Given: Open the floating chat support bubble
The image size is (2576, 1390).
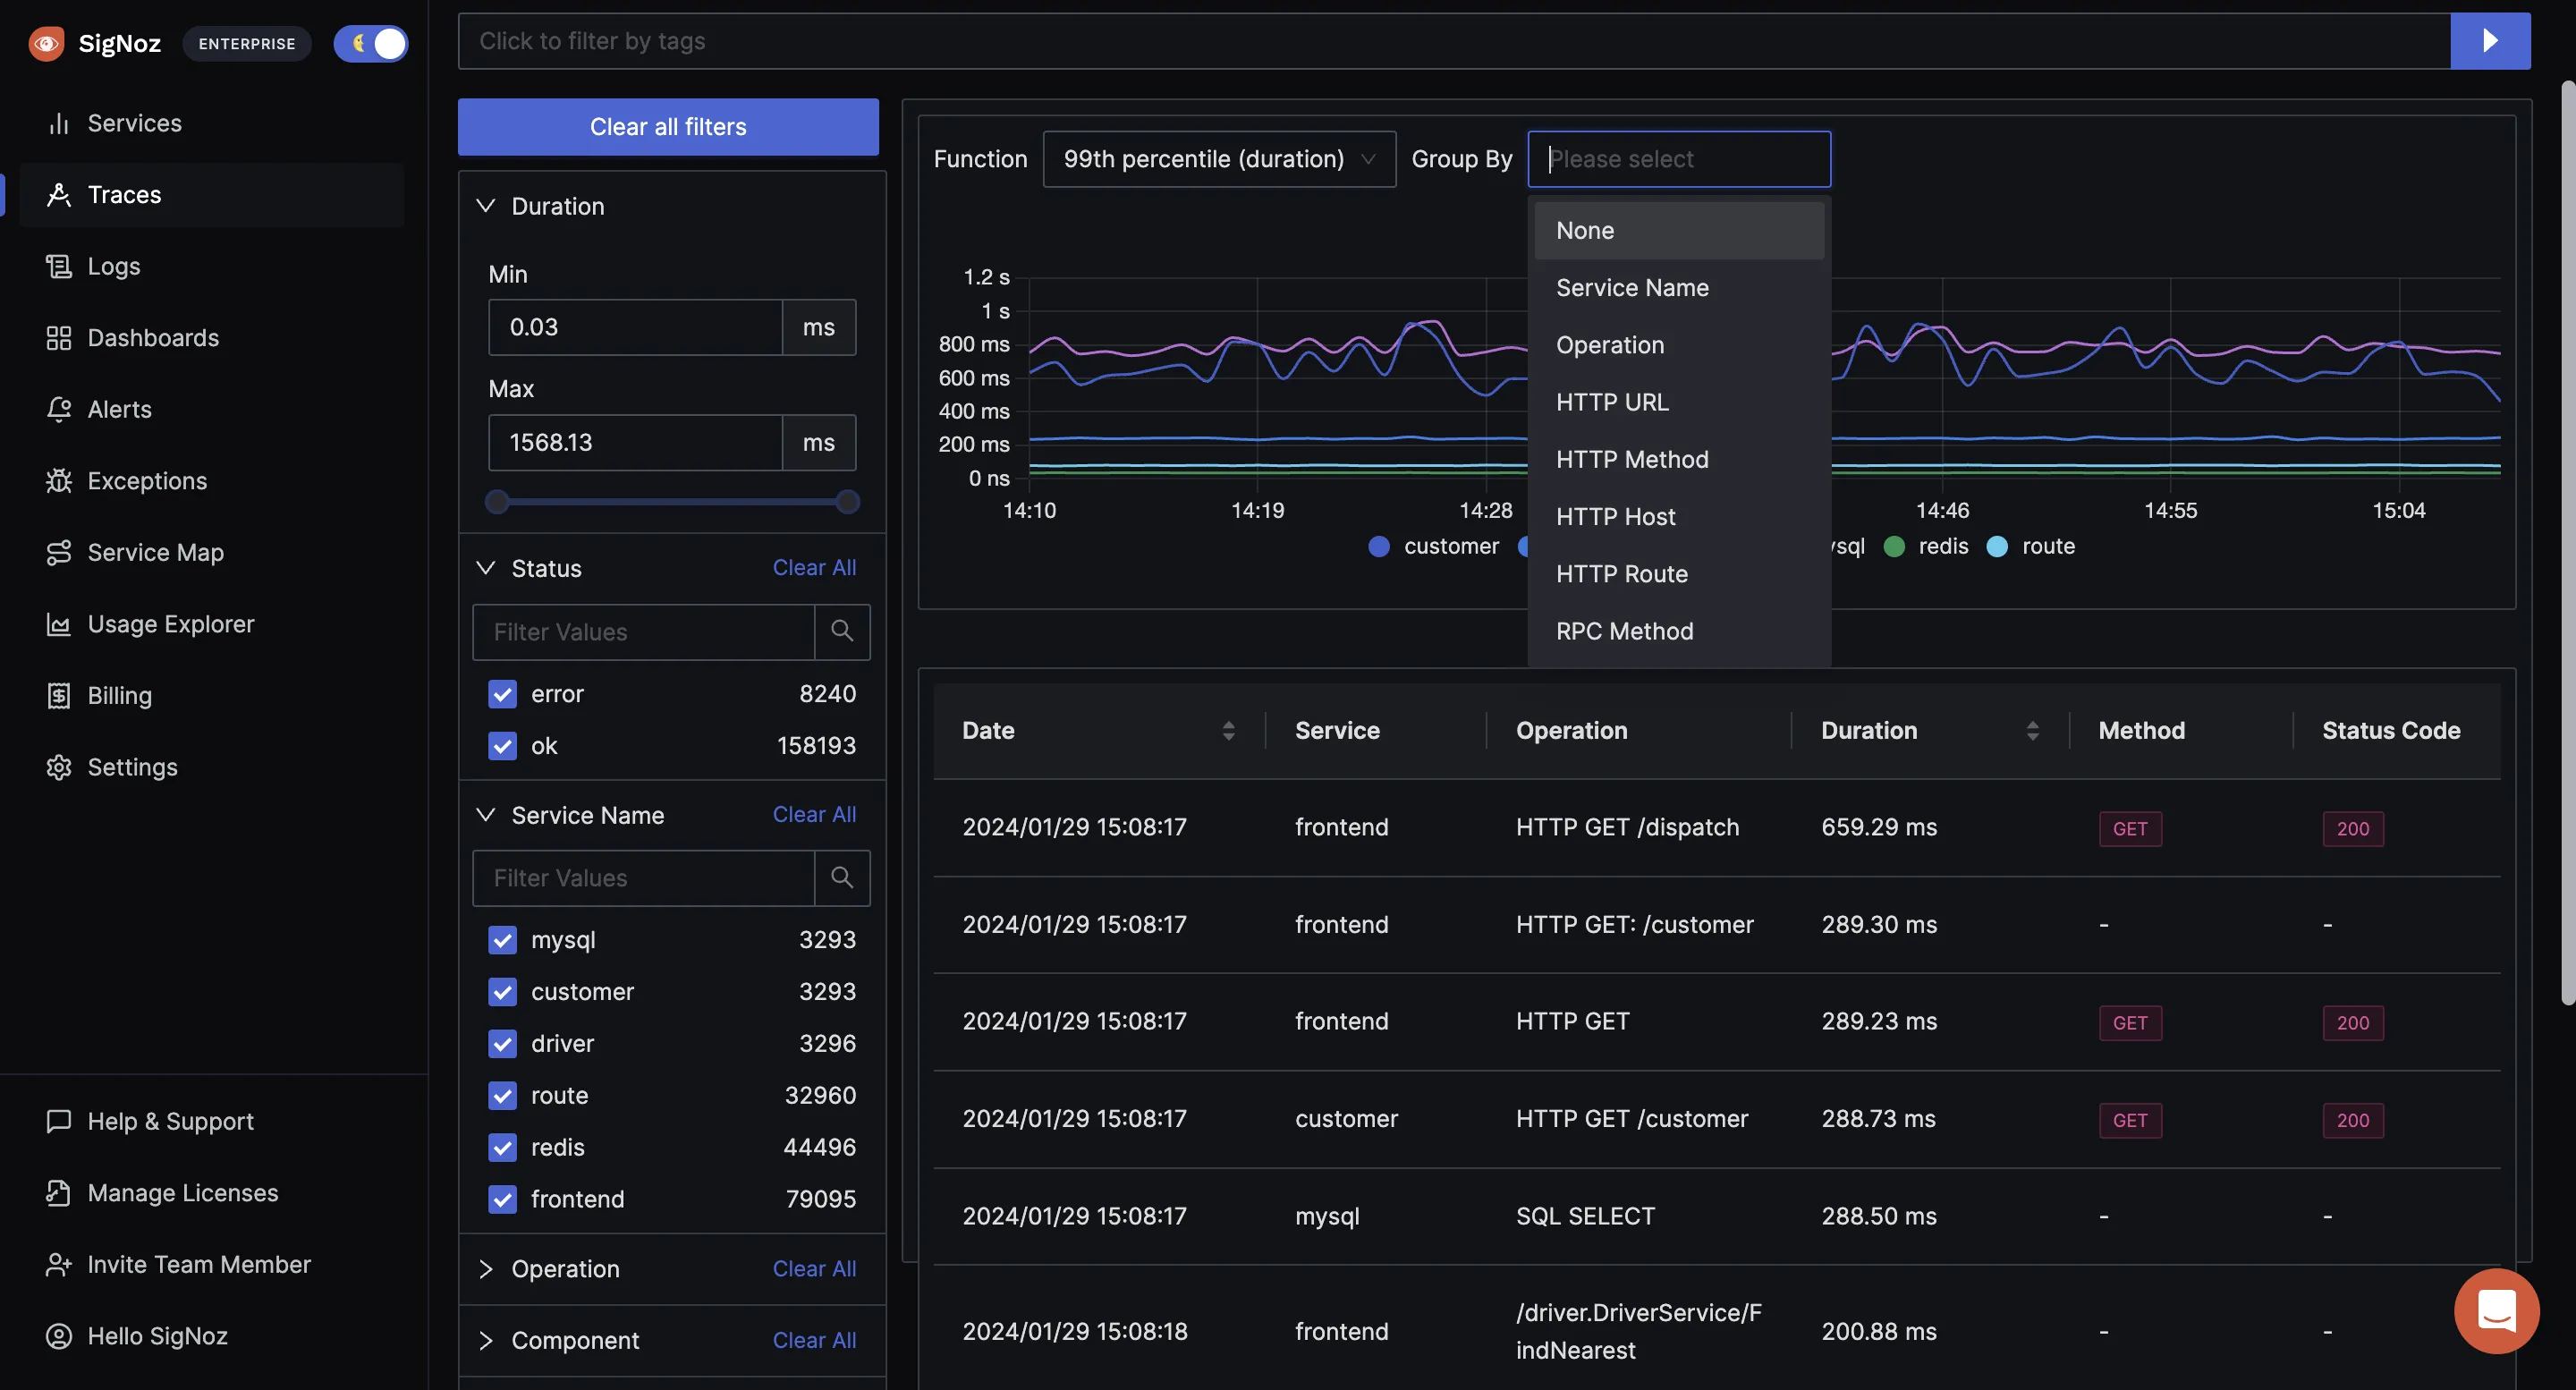Looking at the screenshot, I should (x=2496, y=1310).
